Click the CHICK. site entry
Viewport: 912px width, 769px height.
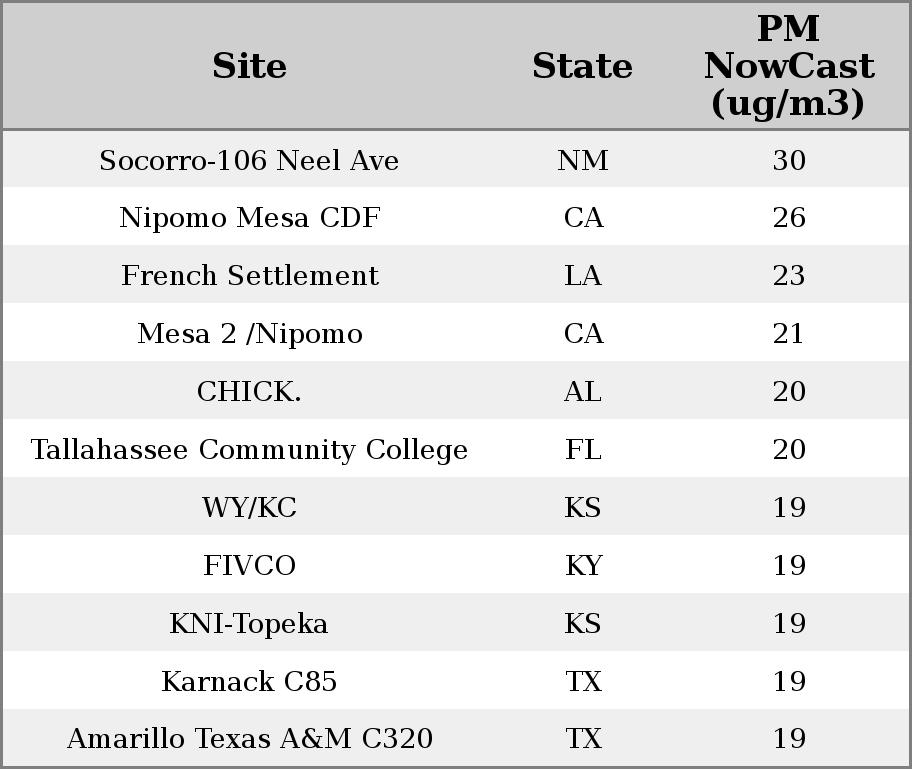pos(249,392)
